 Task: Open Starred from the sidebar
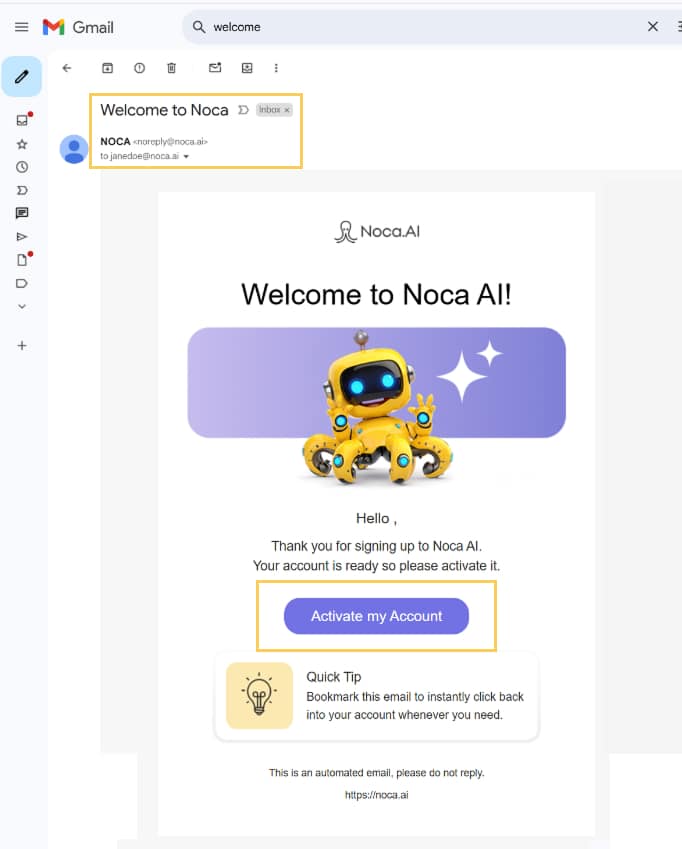(22, 144)
